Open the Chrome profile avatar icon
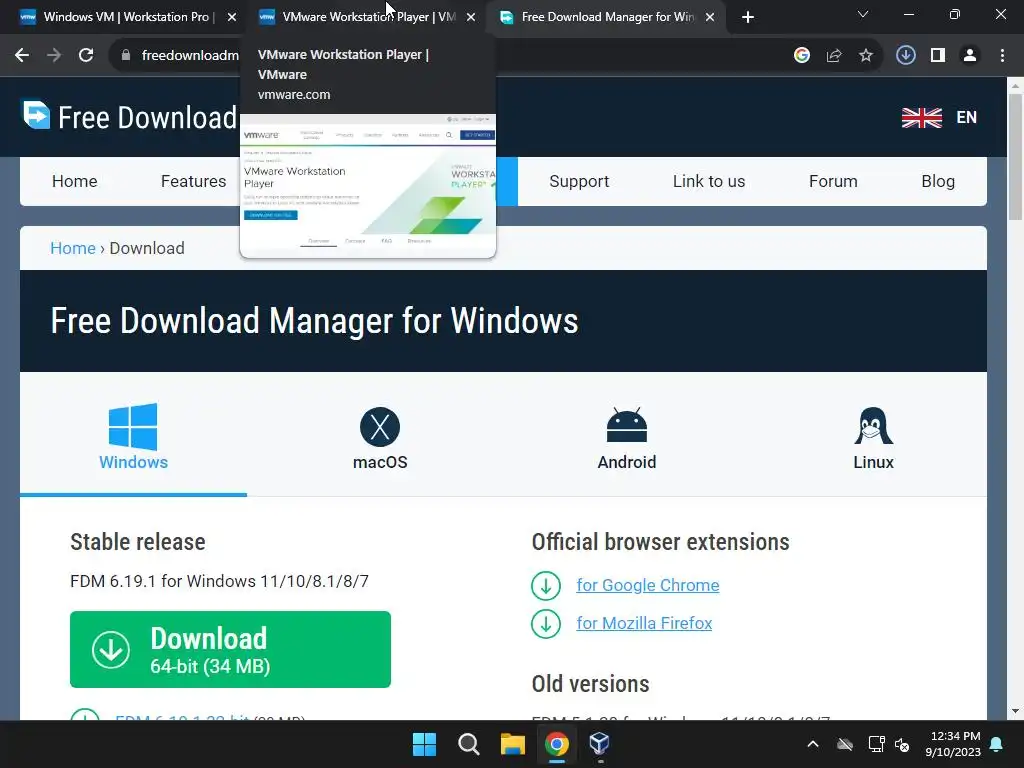This screenshot has width=1024, height=768. [970, 56]
